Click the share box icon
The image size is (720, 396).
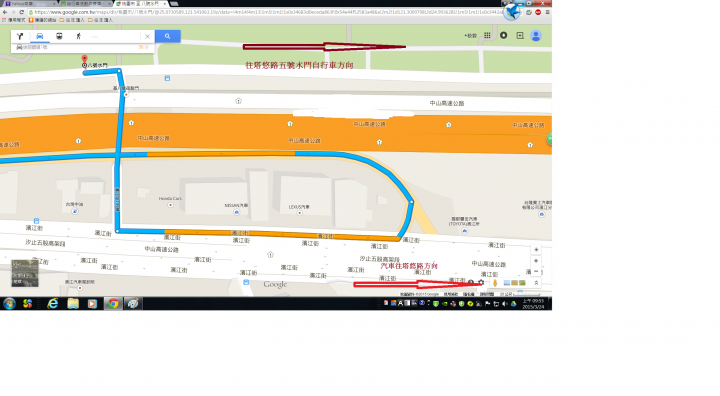[520, 35]
